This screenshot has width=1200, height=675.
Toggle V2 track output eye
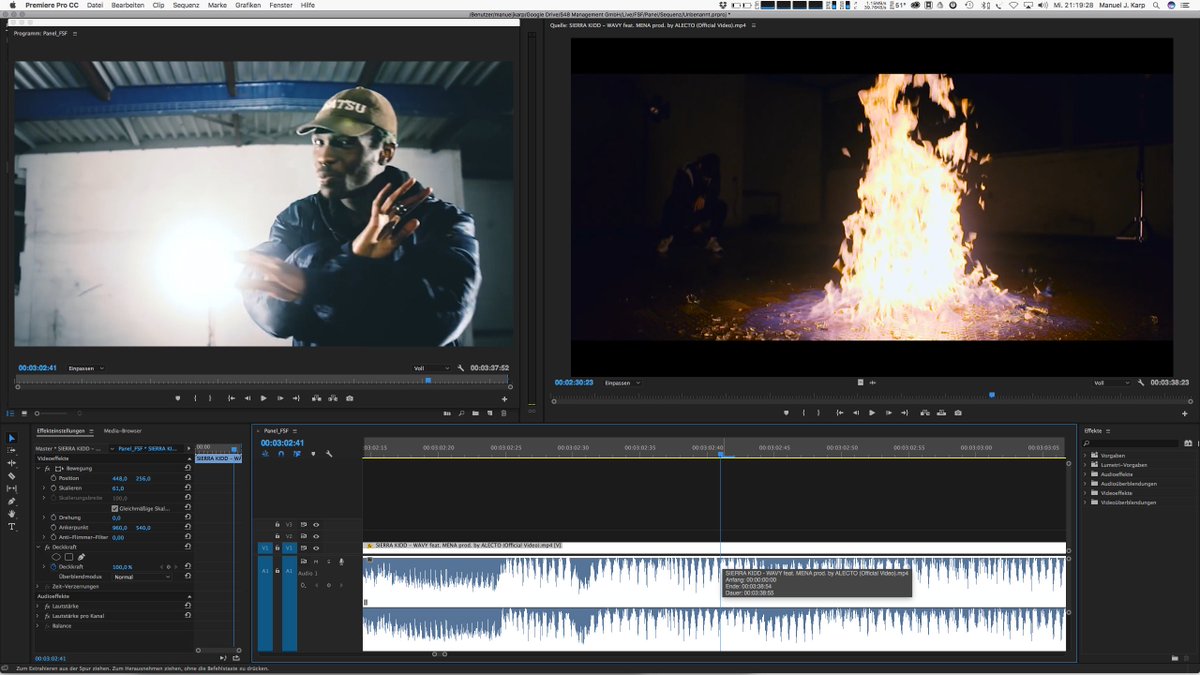316,536
